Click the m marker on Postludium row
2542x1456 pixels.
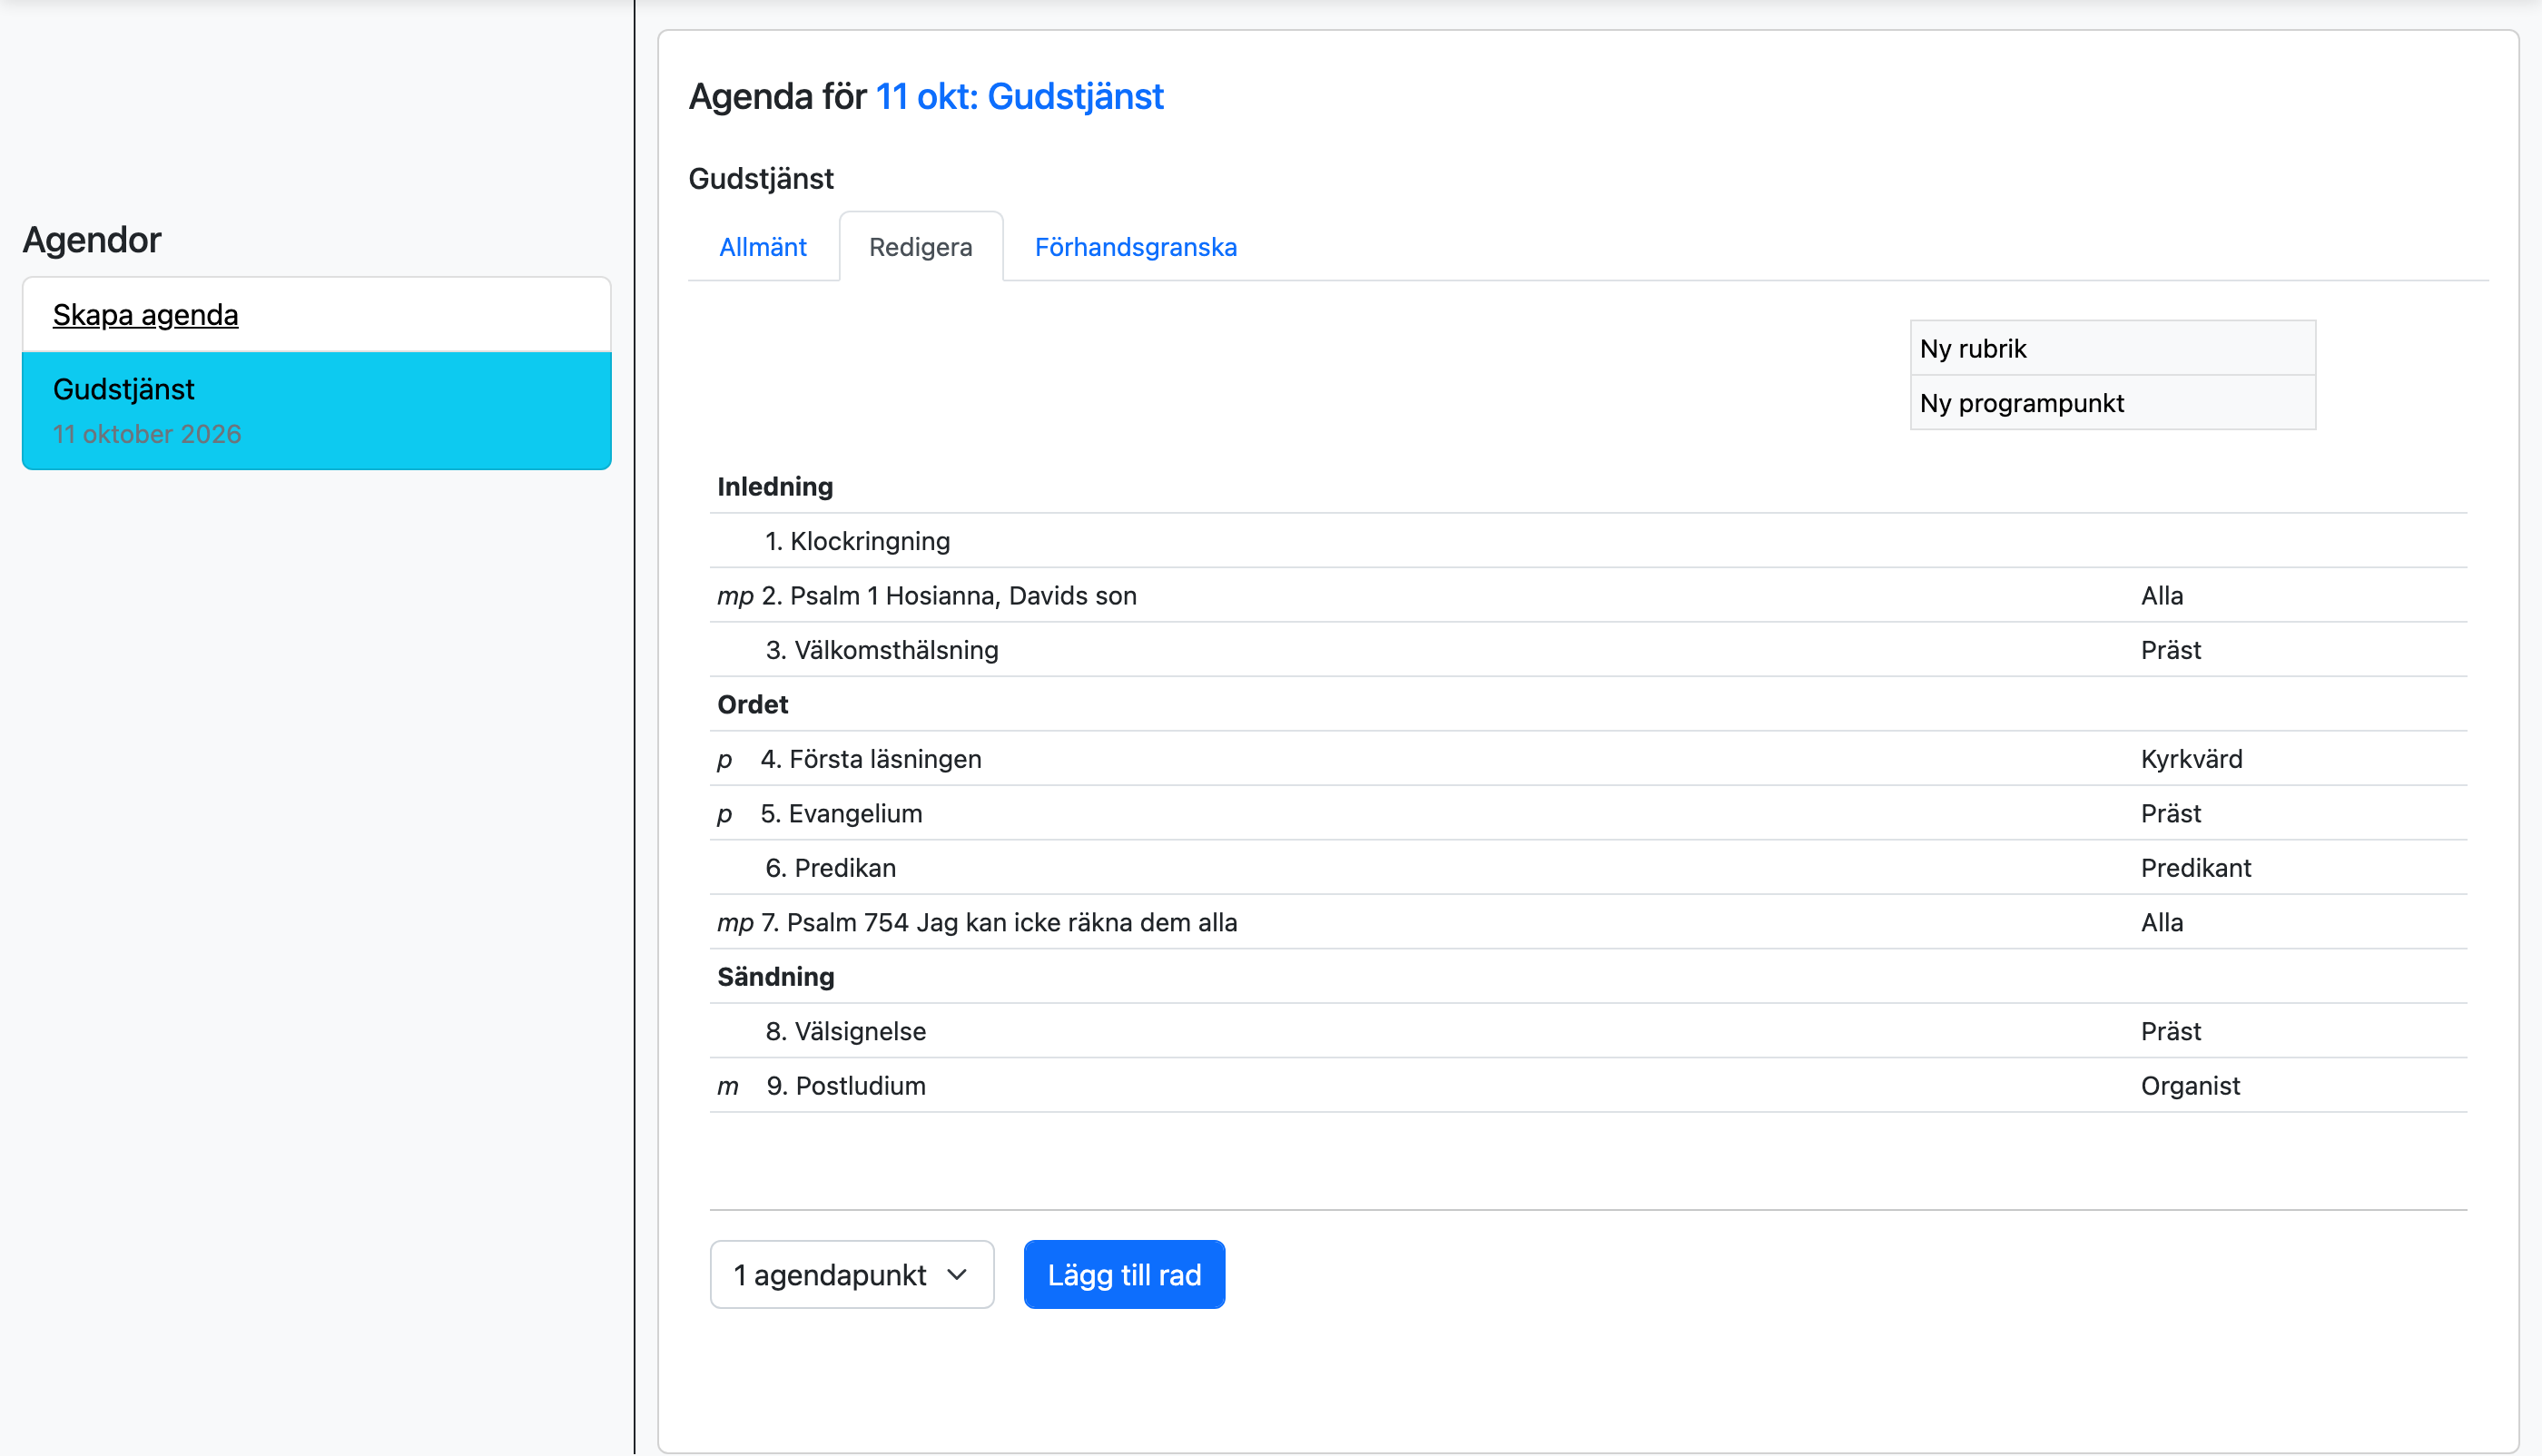[x=728, y=1087]
